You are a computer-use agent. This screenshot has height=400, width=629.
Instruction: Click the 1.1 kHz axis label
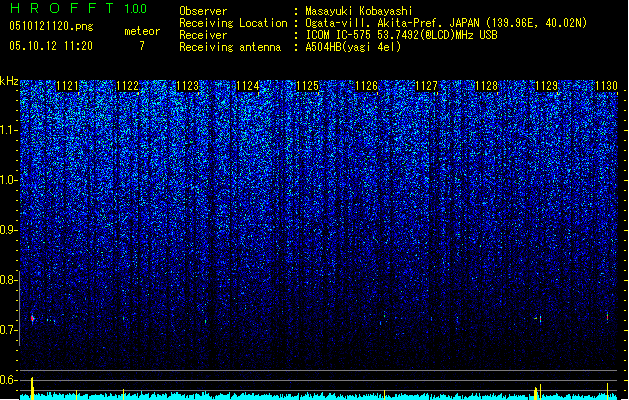pos(9,130)
